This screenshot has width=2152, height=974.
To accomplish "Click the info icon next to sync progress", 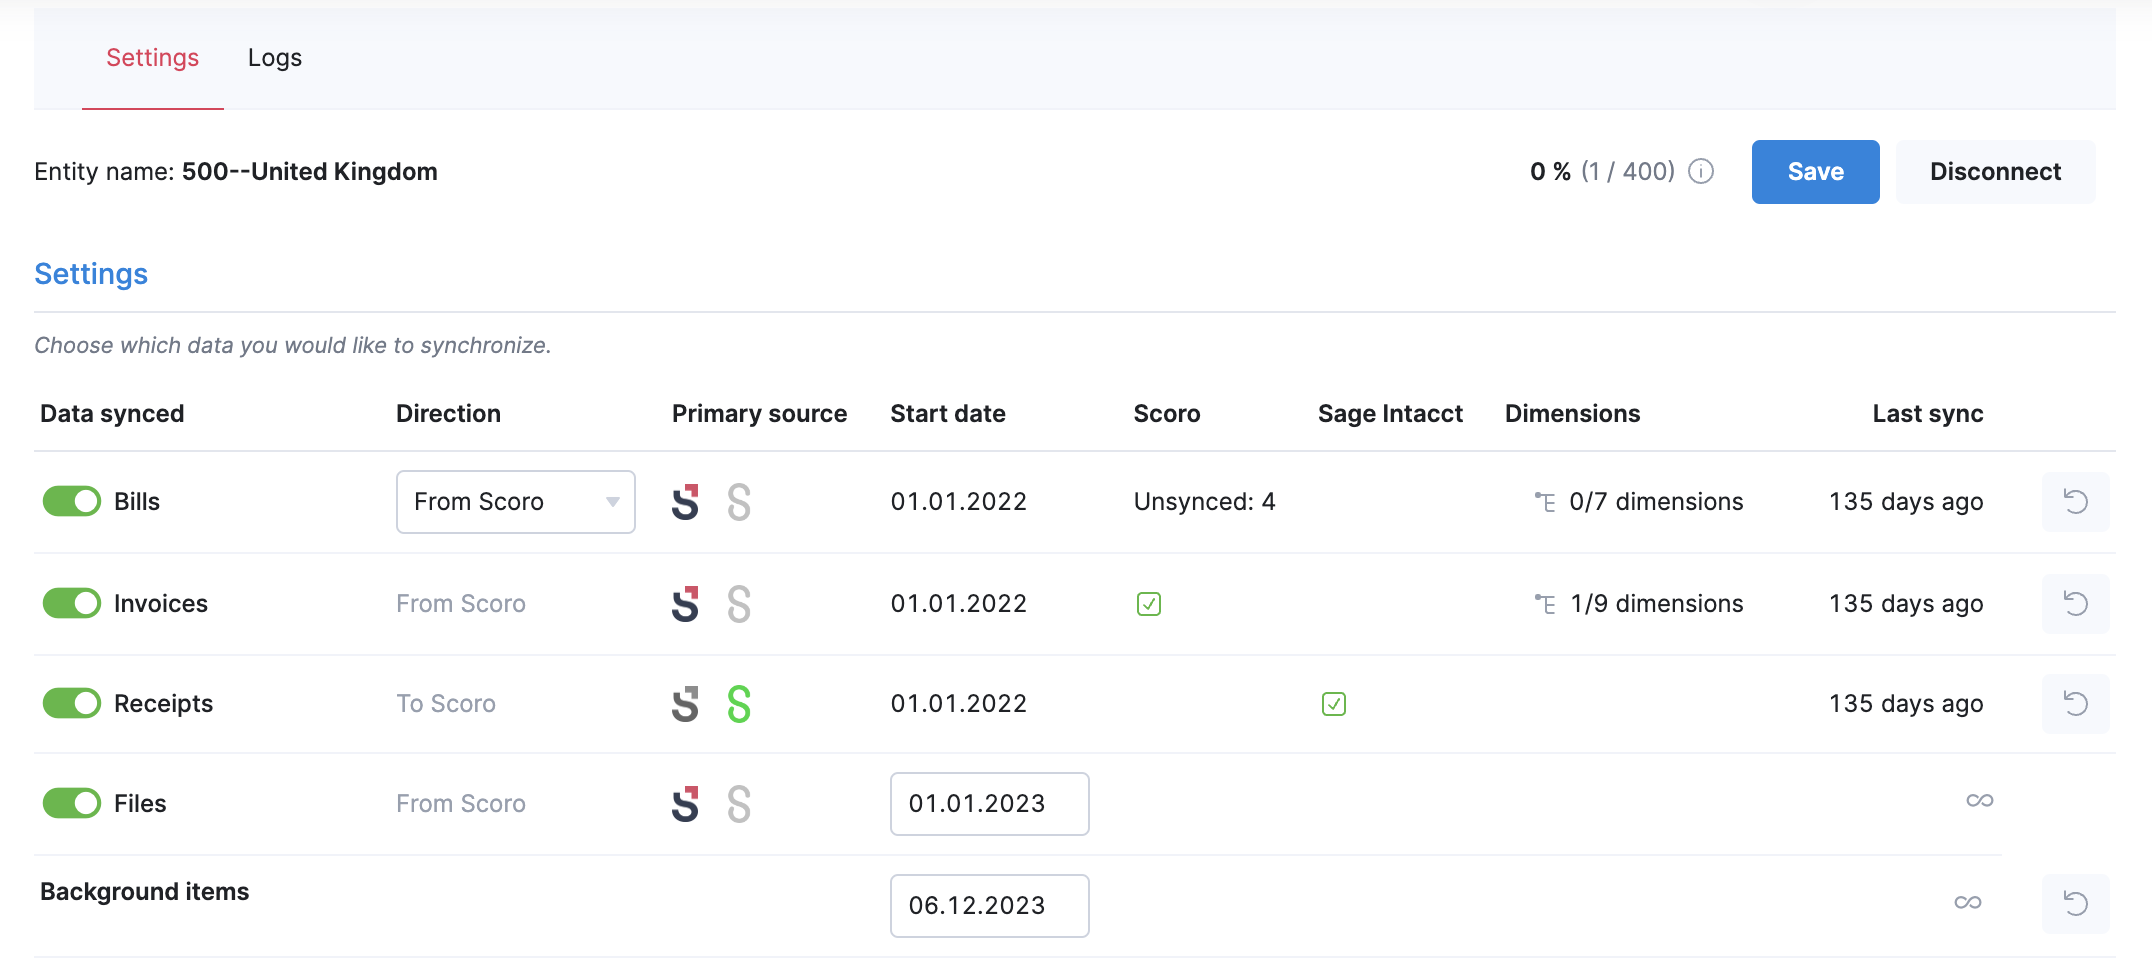I will 1700,171.
